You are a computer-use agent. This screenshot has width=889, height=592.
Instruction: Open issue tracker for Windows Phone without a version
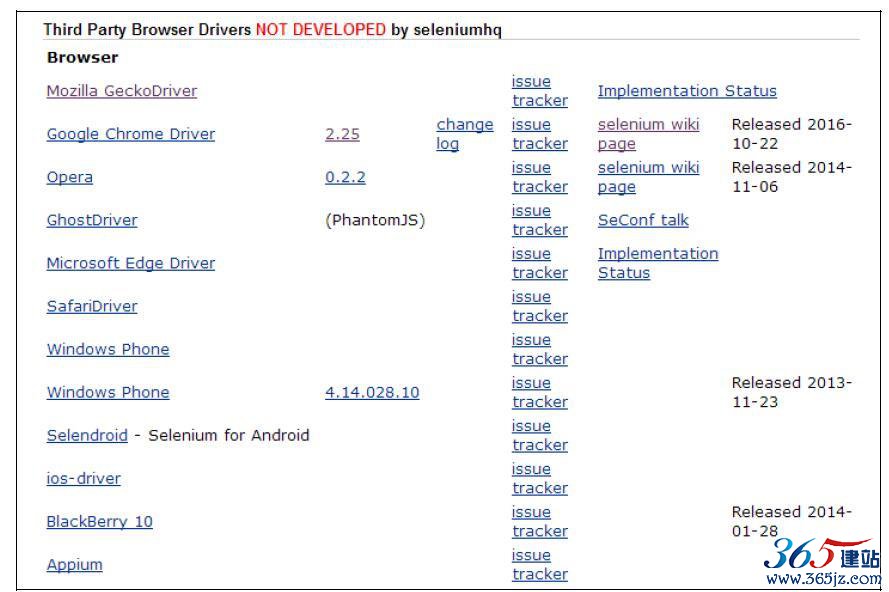(x=540, y=349)
